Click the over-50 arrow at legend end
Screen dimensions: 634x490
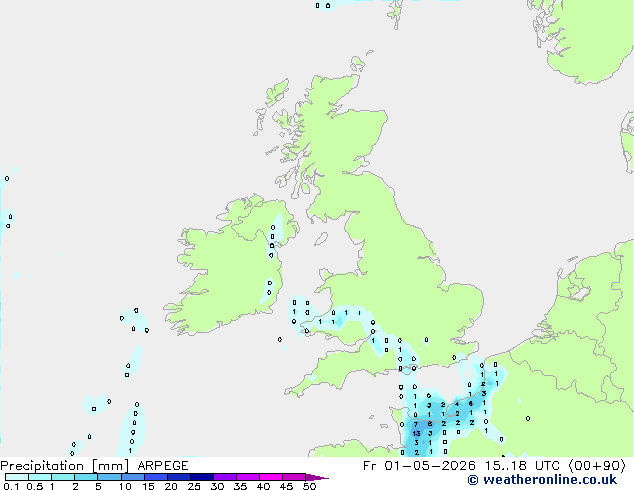(317, 477)
